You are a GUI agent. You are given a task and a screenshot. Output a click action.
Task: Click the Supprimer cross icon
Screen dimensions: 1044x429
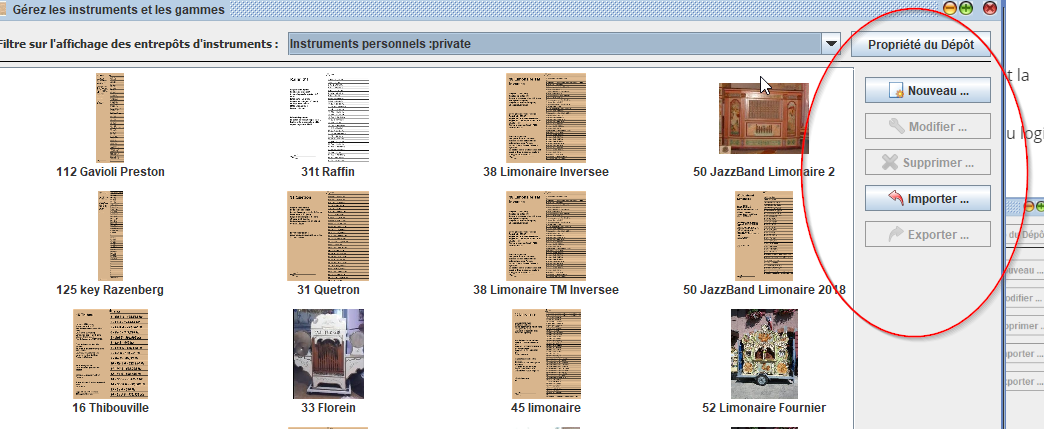pos(890,163)
